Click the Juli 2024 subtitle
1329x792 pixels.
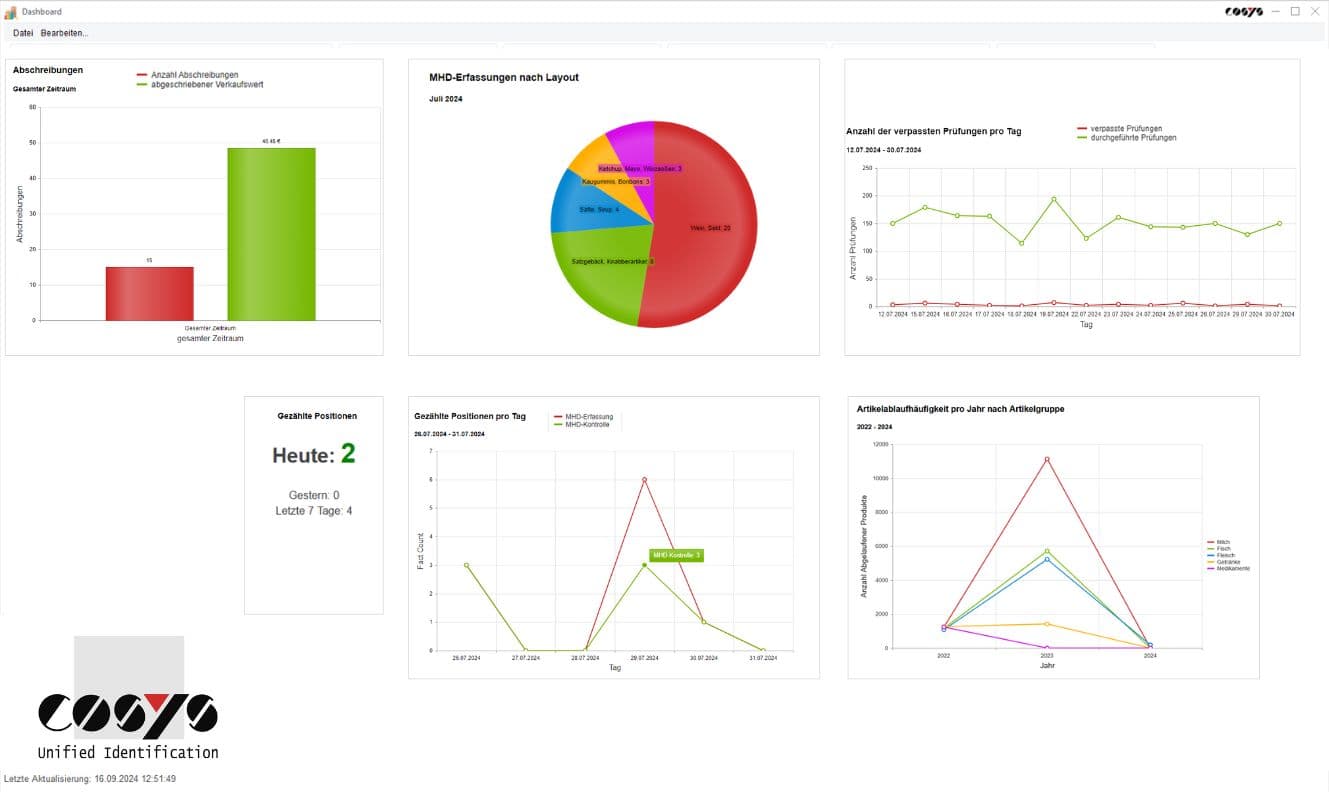[446, 99]
